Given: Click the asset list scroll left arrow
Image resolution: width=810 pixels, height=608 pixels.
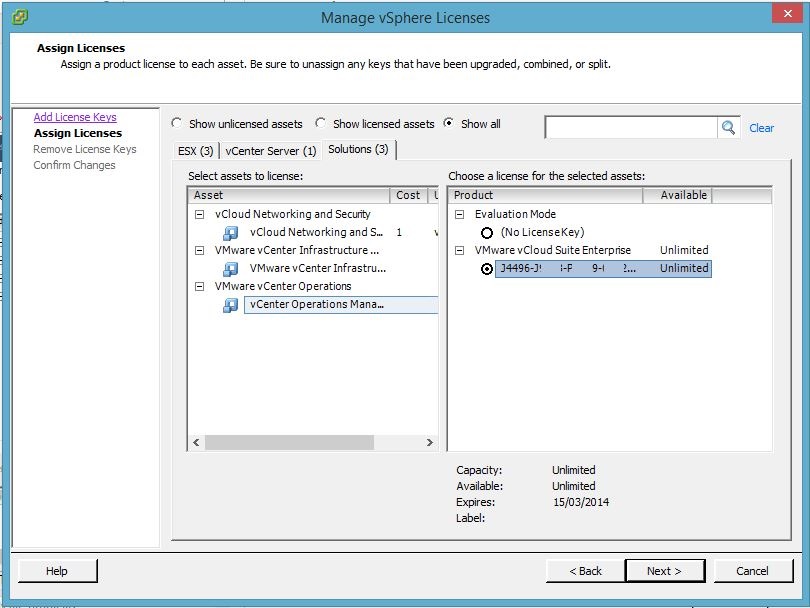Looking at the screenshot, I should pyautogui.click(x=196, y=442).
